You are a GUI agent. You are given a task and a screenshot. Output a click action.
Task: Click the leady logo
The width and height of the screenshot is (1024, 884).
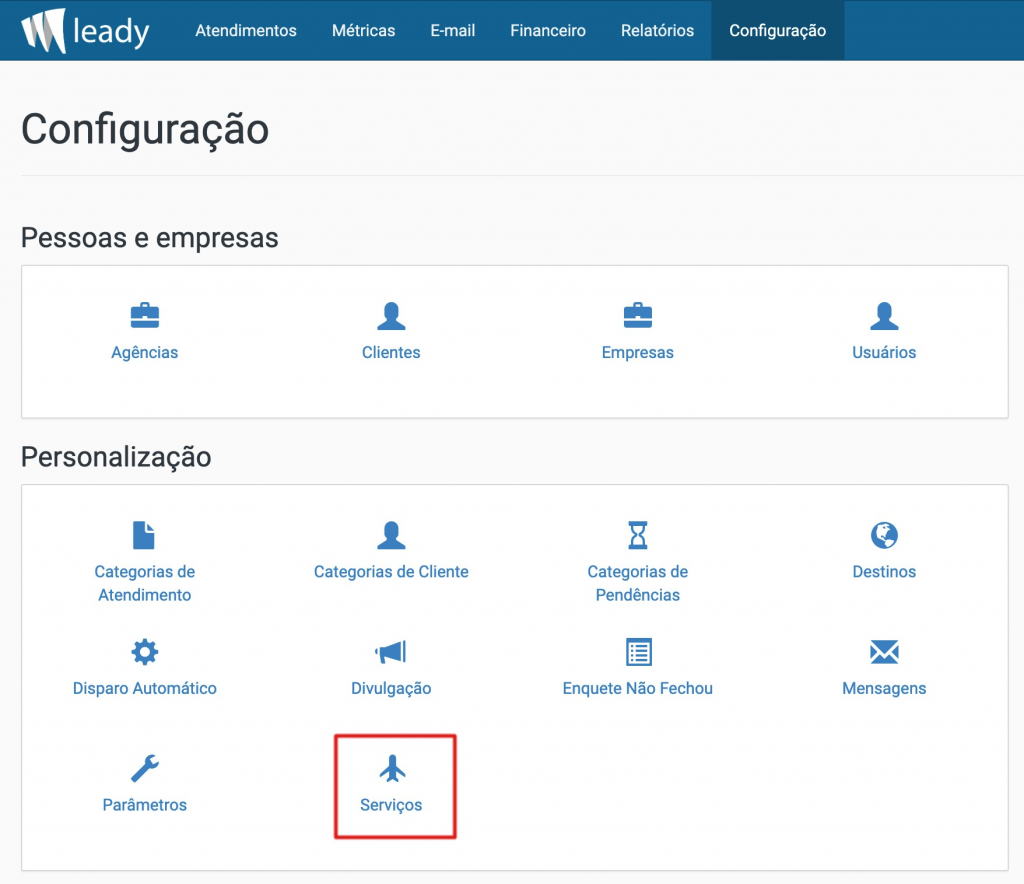coord(85,30)
